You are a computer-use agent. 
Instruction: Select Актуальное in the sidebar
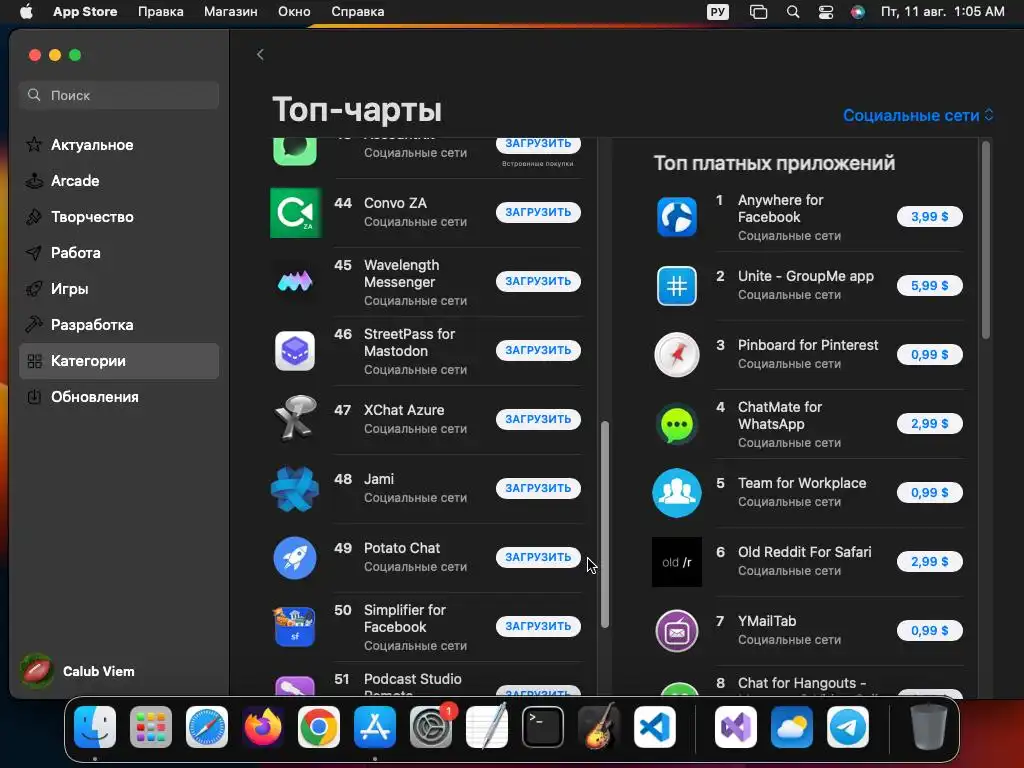coord(119,145)
